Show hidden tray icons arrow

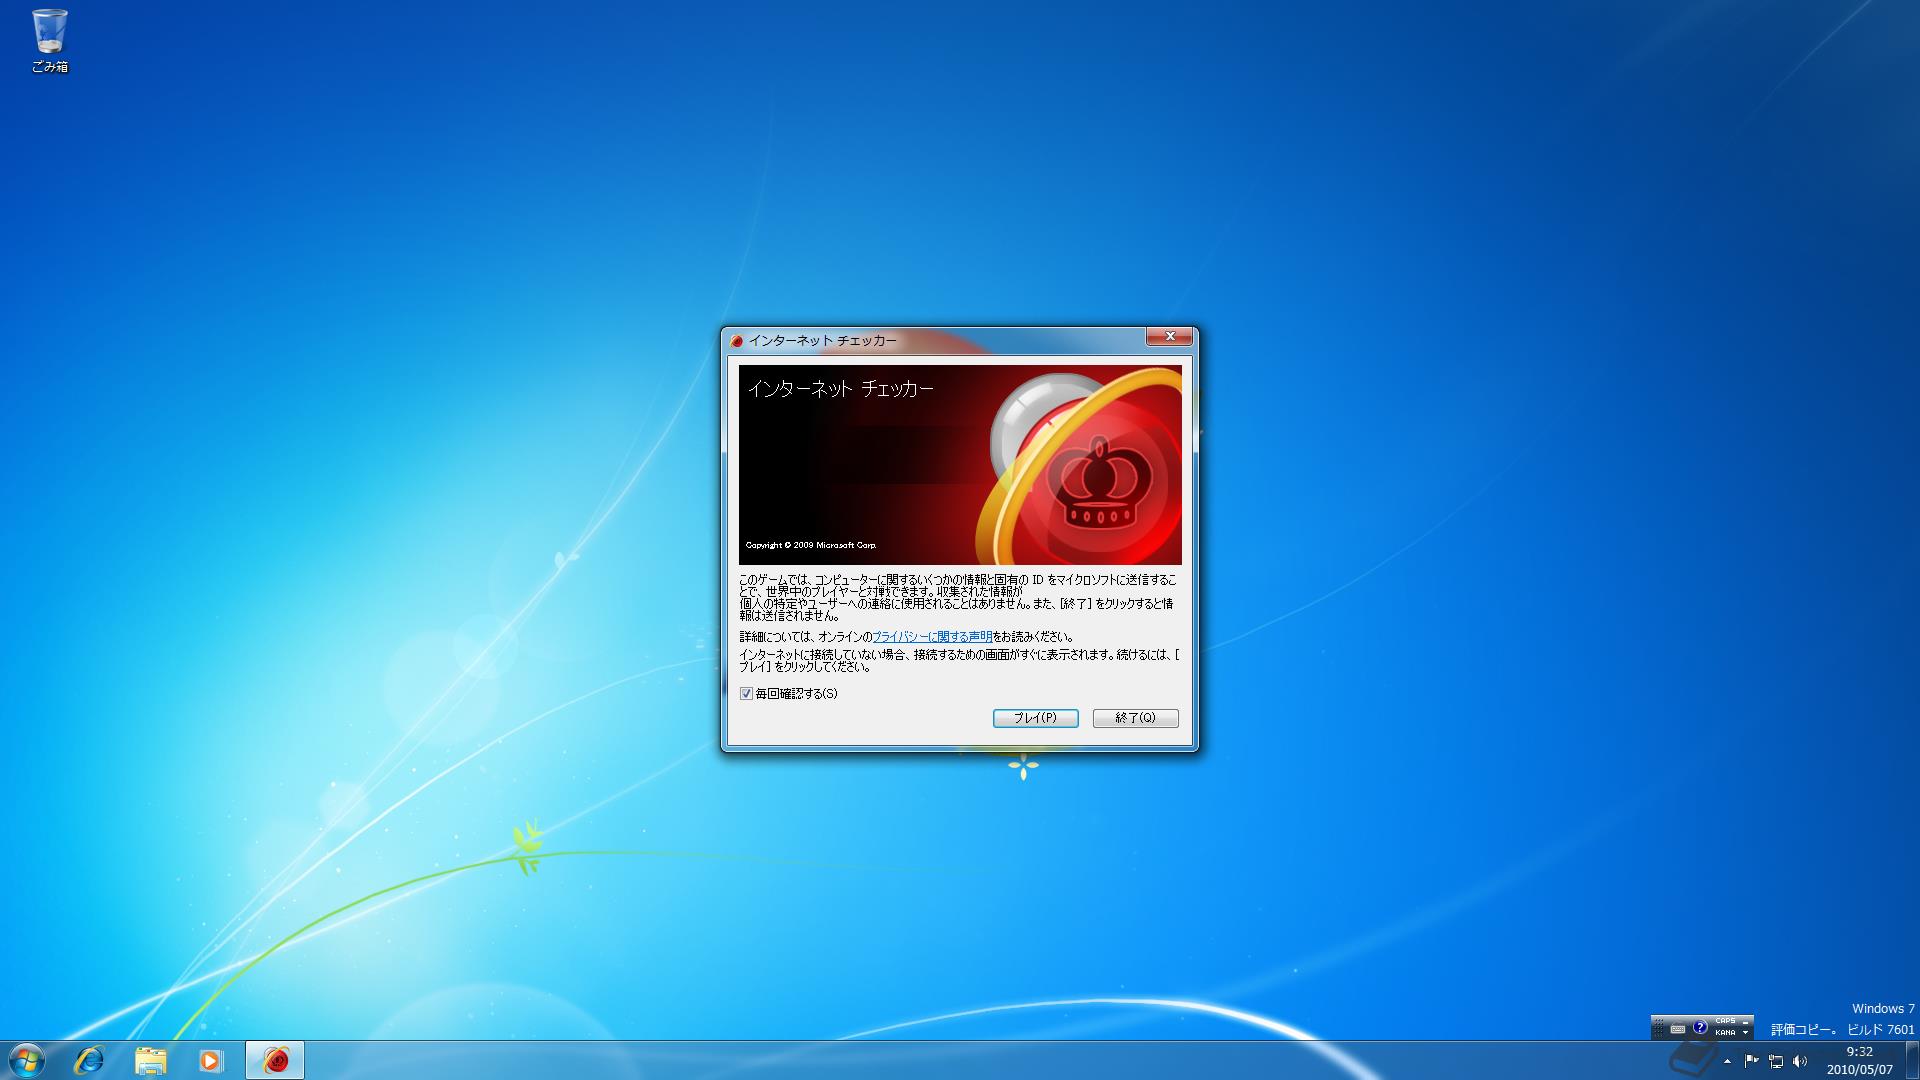coord(1727,1061)
